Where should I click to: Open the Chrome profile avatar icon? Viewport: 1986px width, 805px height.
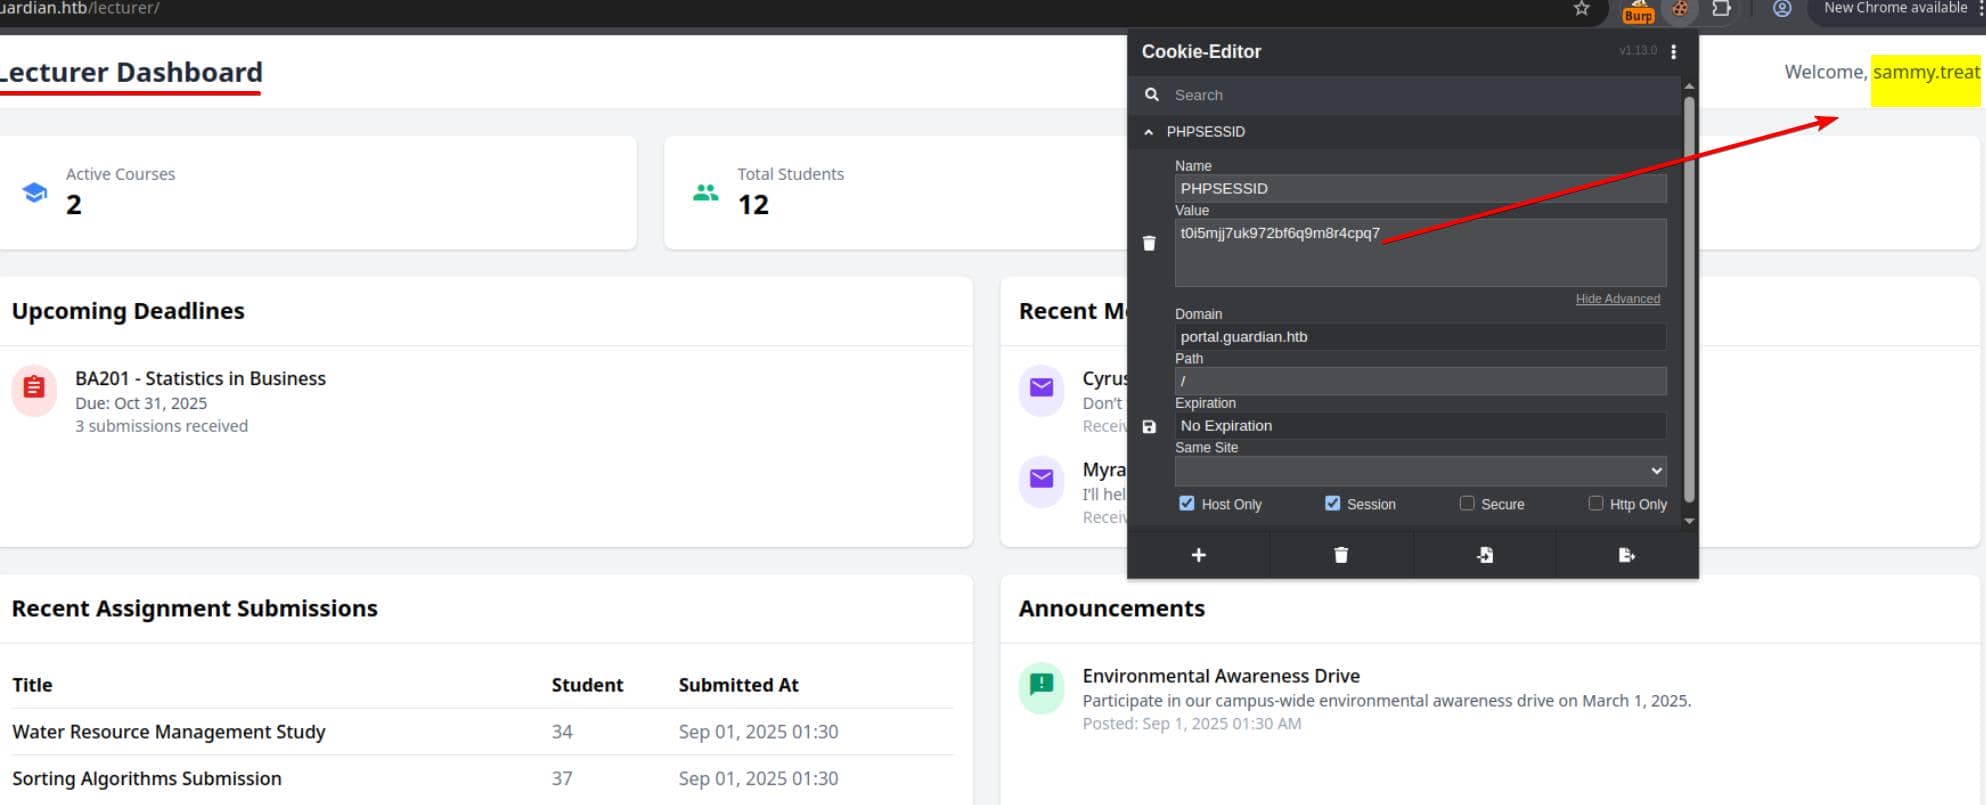click(1781, 9)
